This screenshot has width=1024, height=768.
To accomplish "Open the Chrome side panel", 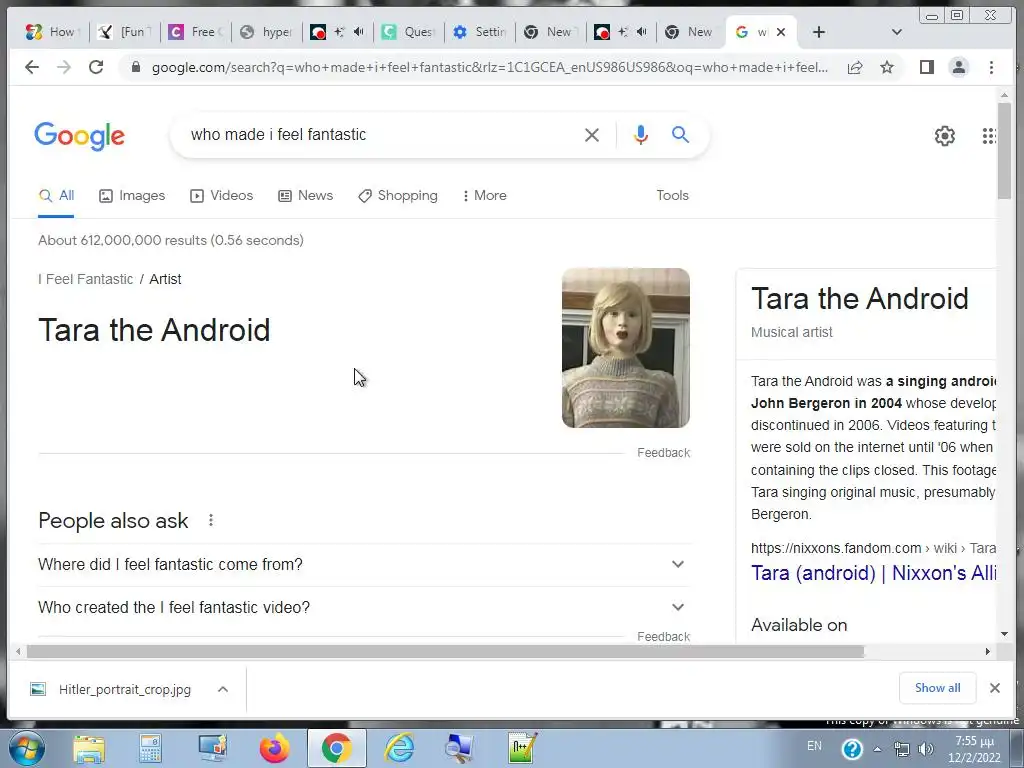I will pyautogui.click(x=926, y=67).
